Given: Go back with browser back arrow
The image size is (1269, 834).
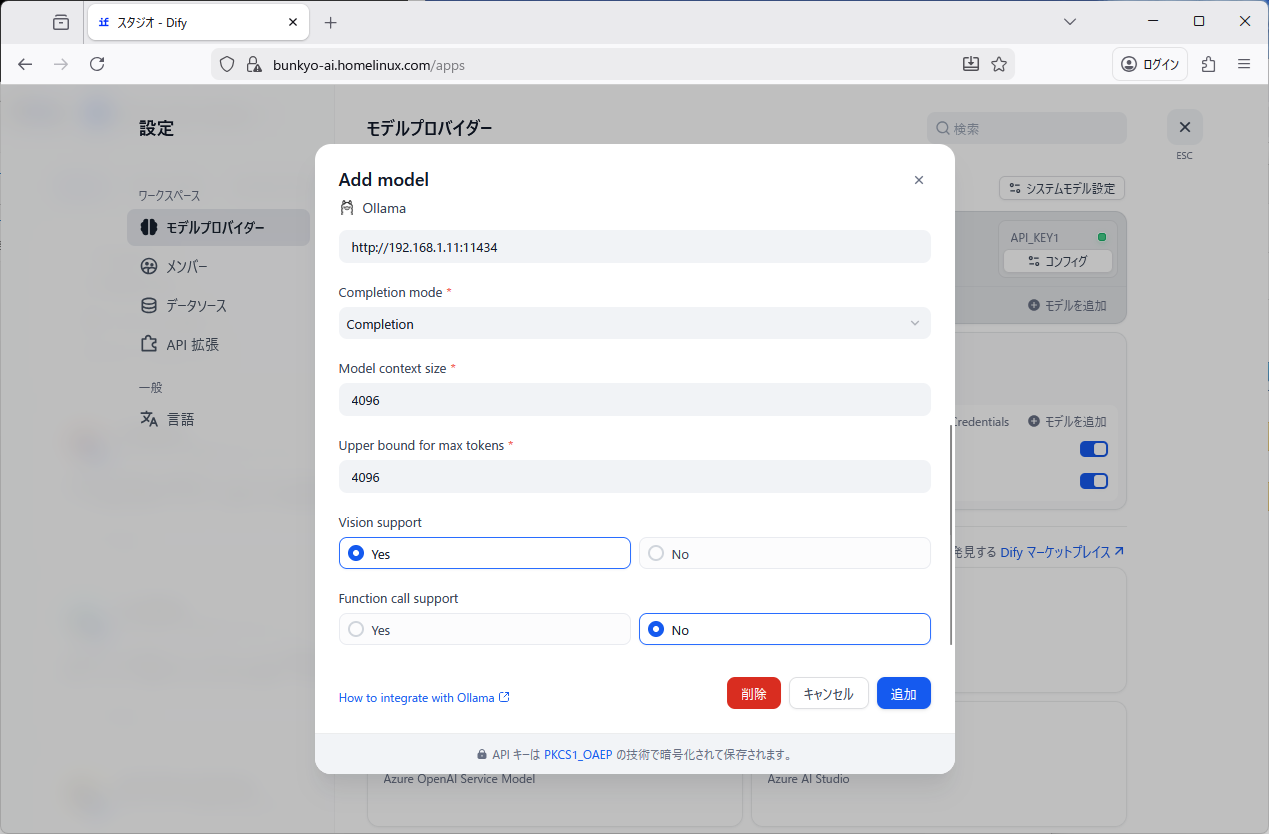Looking at the screenshot, I should pos(25,64).
